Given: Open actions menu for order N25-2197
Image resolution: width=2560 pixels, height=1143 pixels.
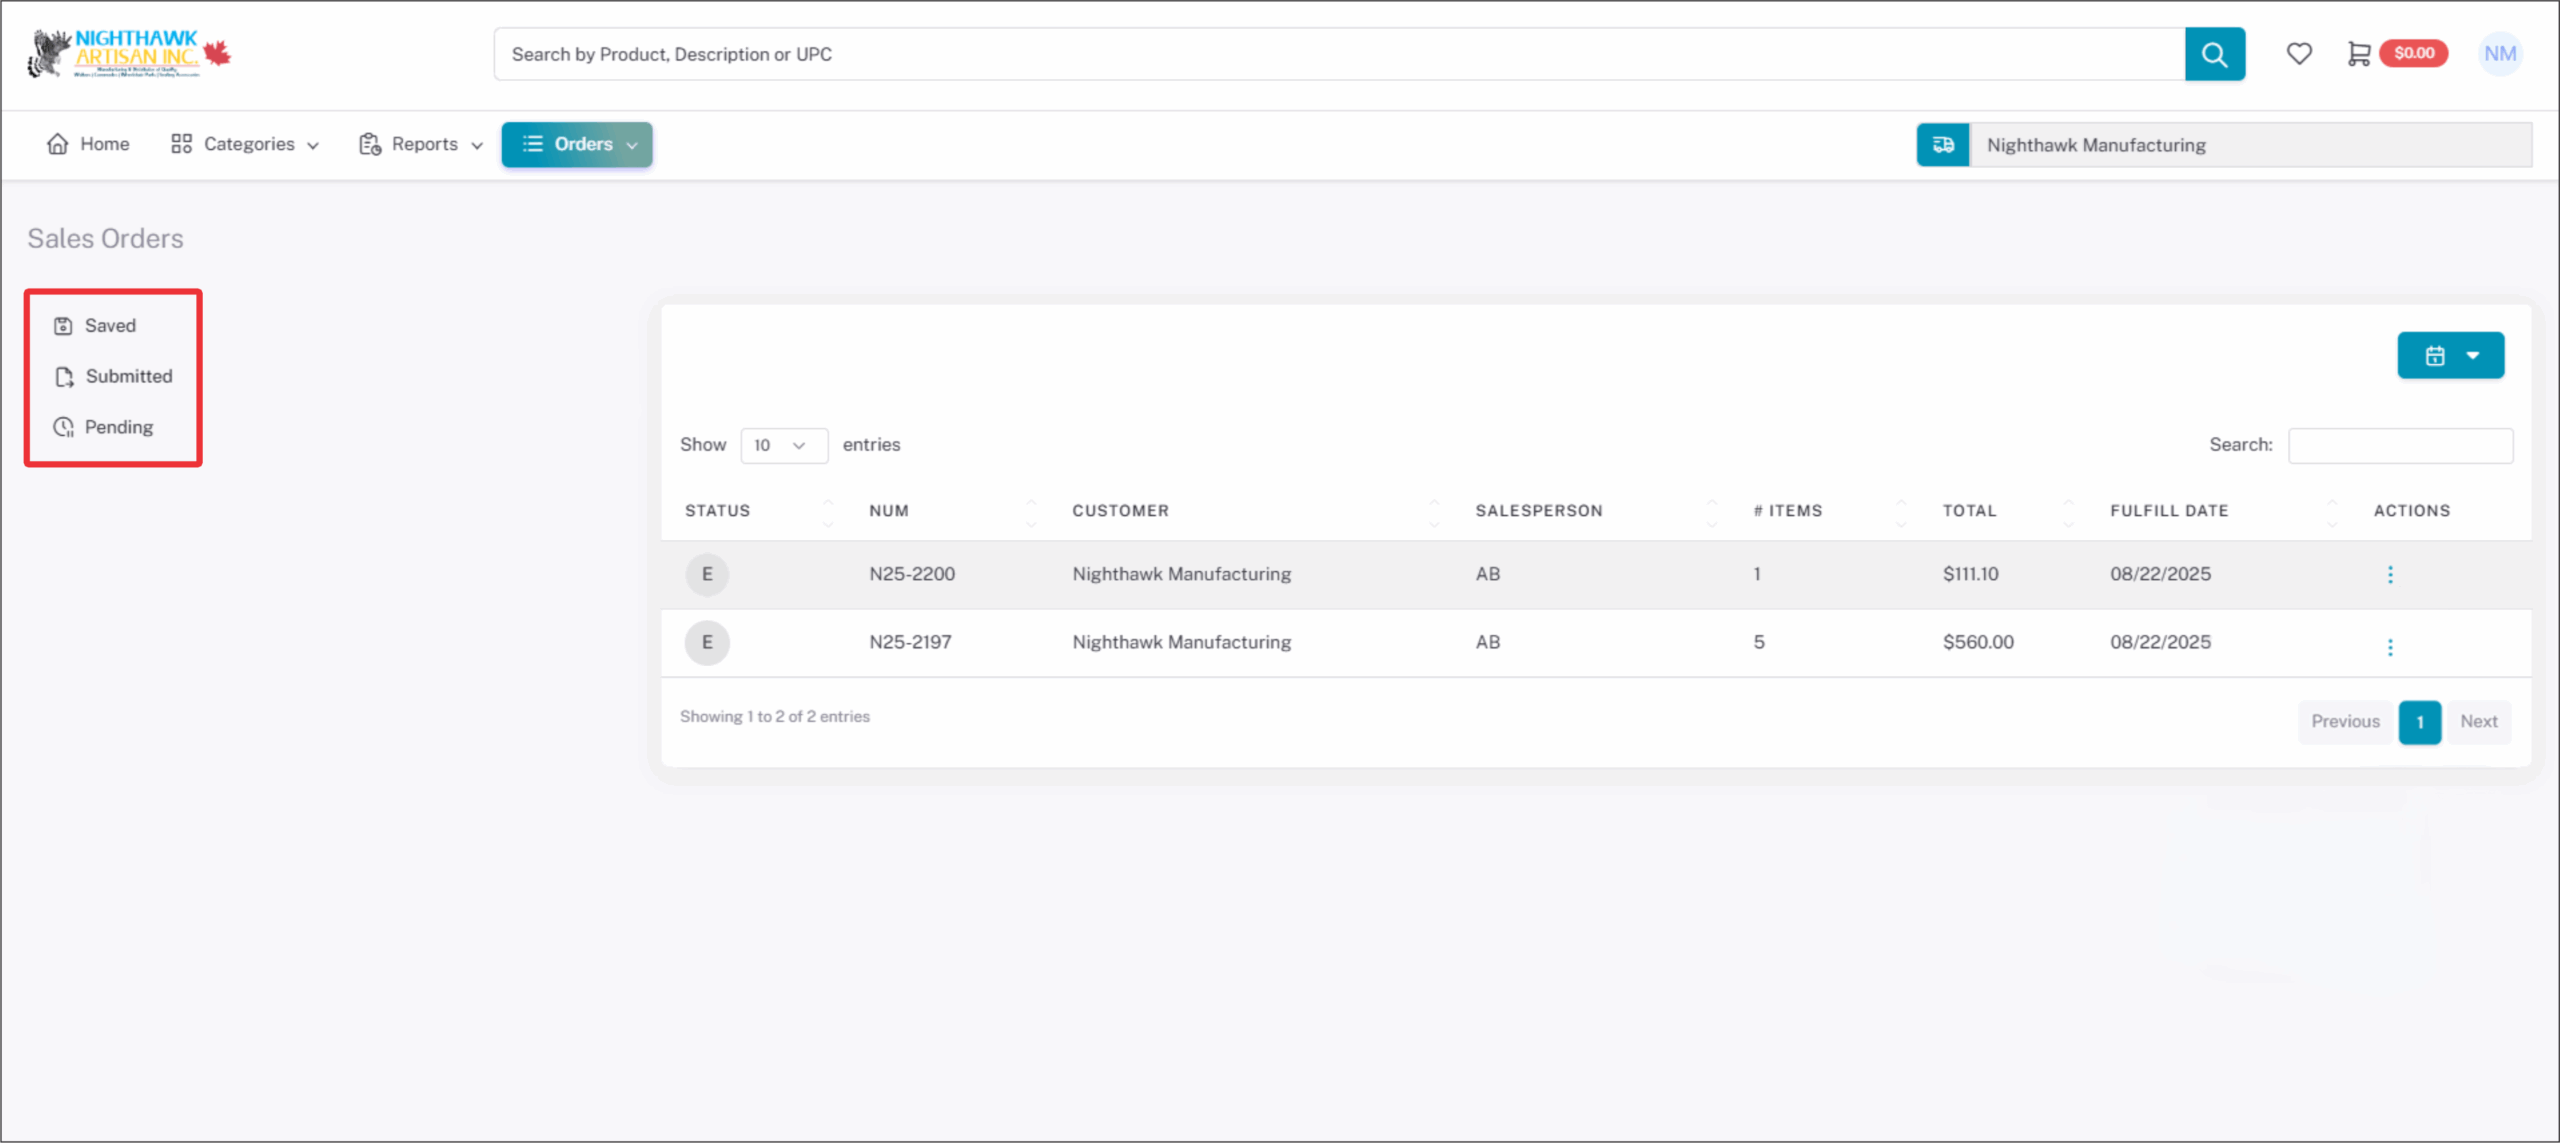Looking at the screenshot, I should coord(2390,647).
